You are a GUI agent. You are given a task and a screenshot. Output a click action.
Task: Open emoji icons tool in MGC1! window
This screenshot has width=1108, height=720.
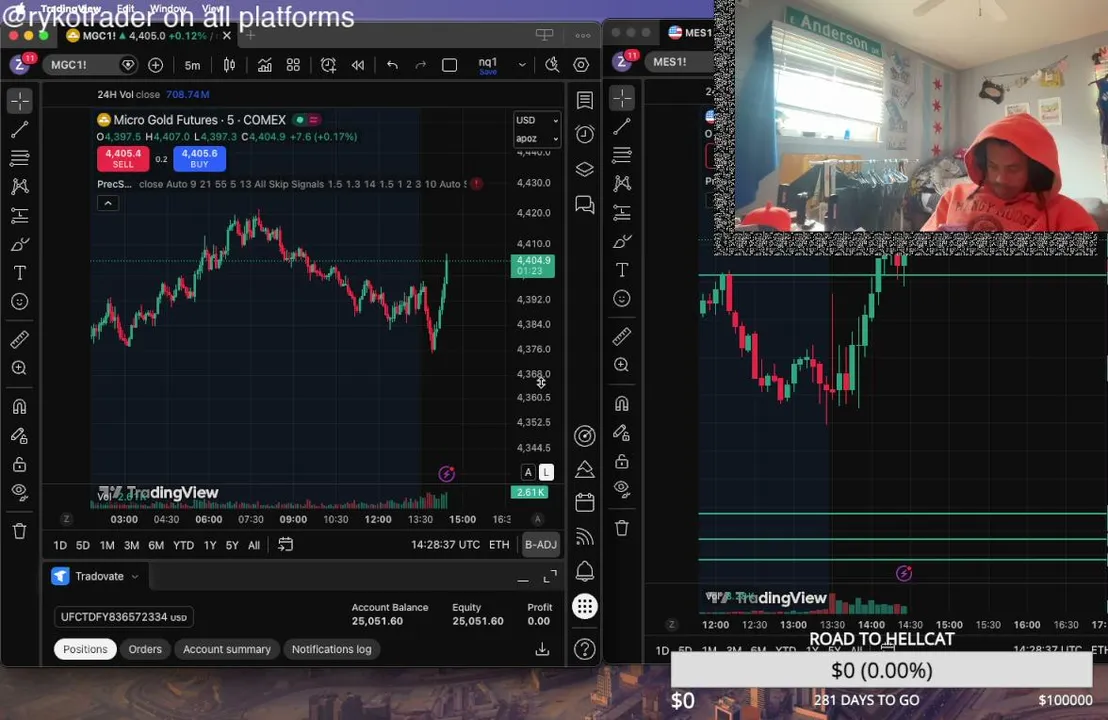tap(20, 302)
